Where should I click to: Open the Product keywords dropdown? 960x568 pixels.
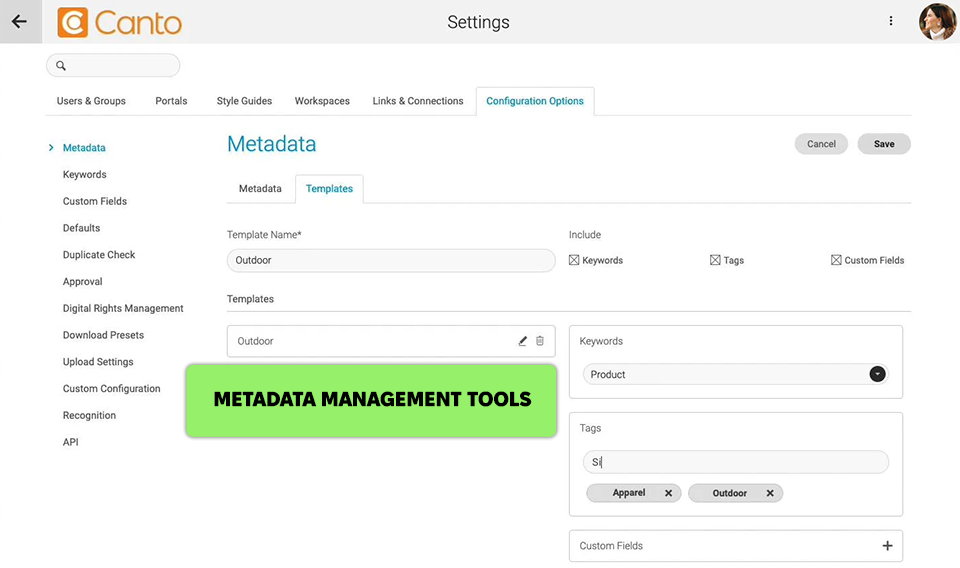(x=877, y=374)
